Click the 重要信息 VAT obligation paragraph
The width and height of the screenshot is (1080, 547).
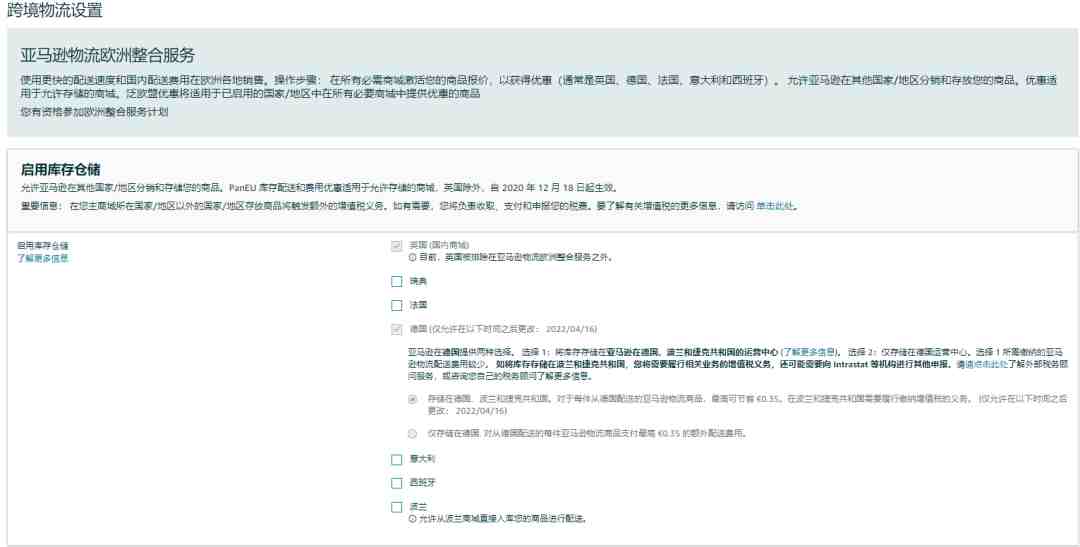click(x=409, y=206)
